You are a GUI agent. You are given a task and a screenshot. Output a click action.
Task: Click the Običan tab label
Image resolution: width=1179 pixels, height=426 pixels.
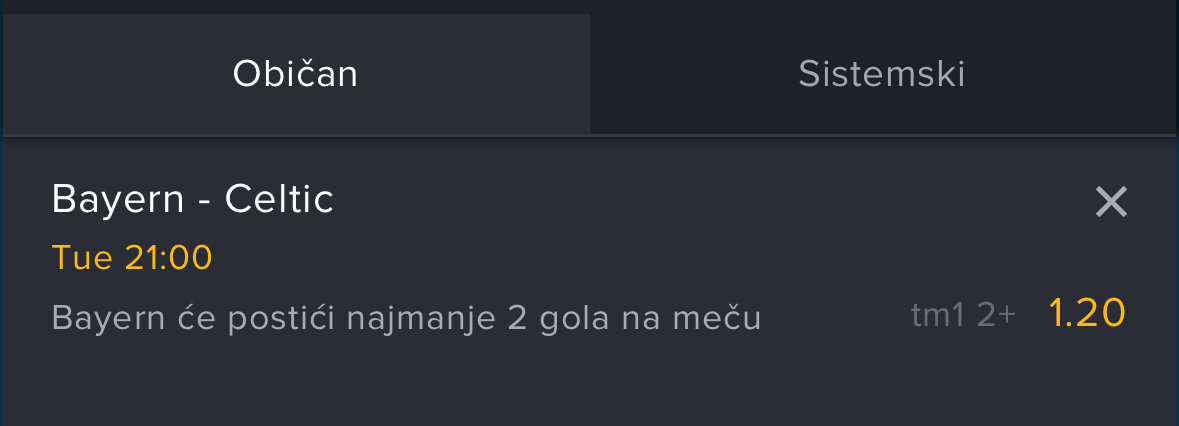click(295, 74)
